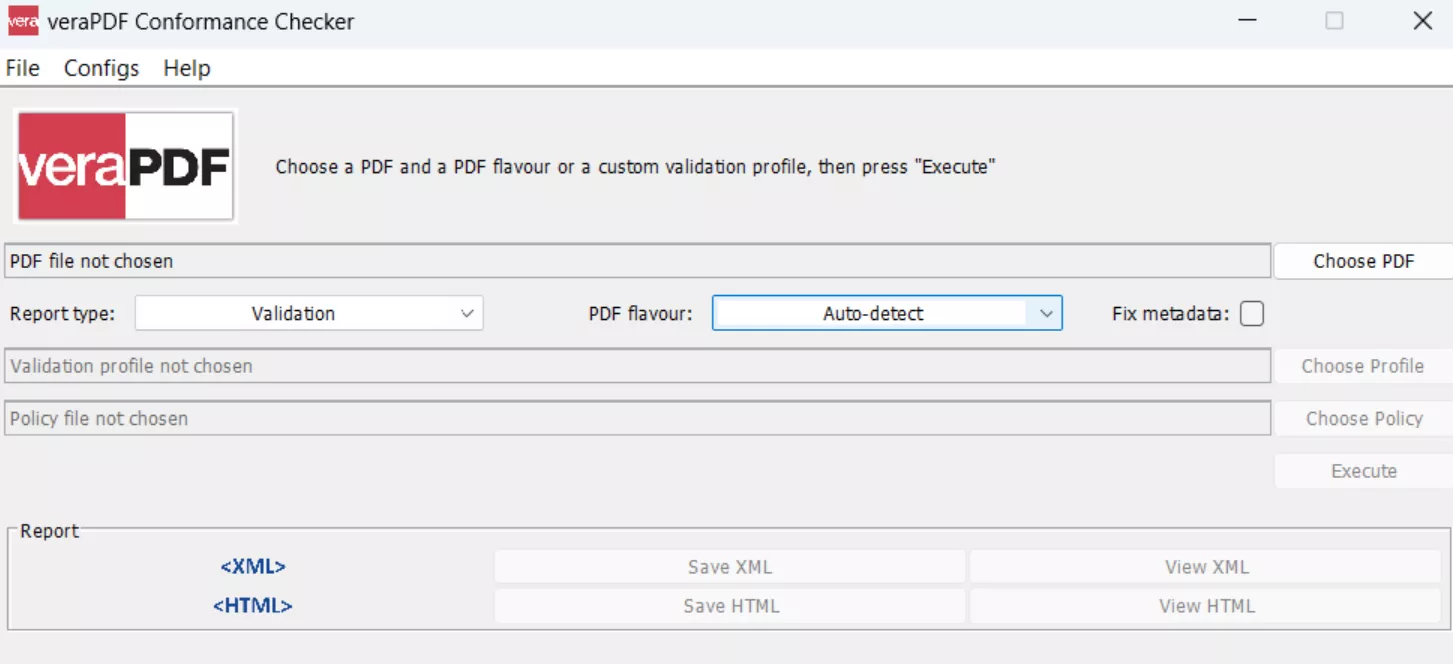Open the Configs menu

coord(100,68)
